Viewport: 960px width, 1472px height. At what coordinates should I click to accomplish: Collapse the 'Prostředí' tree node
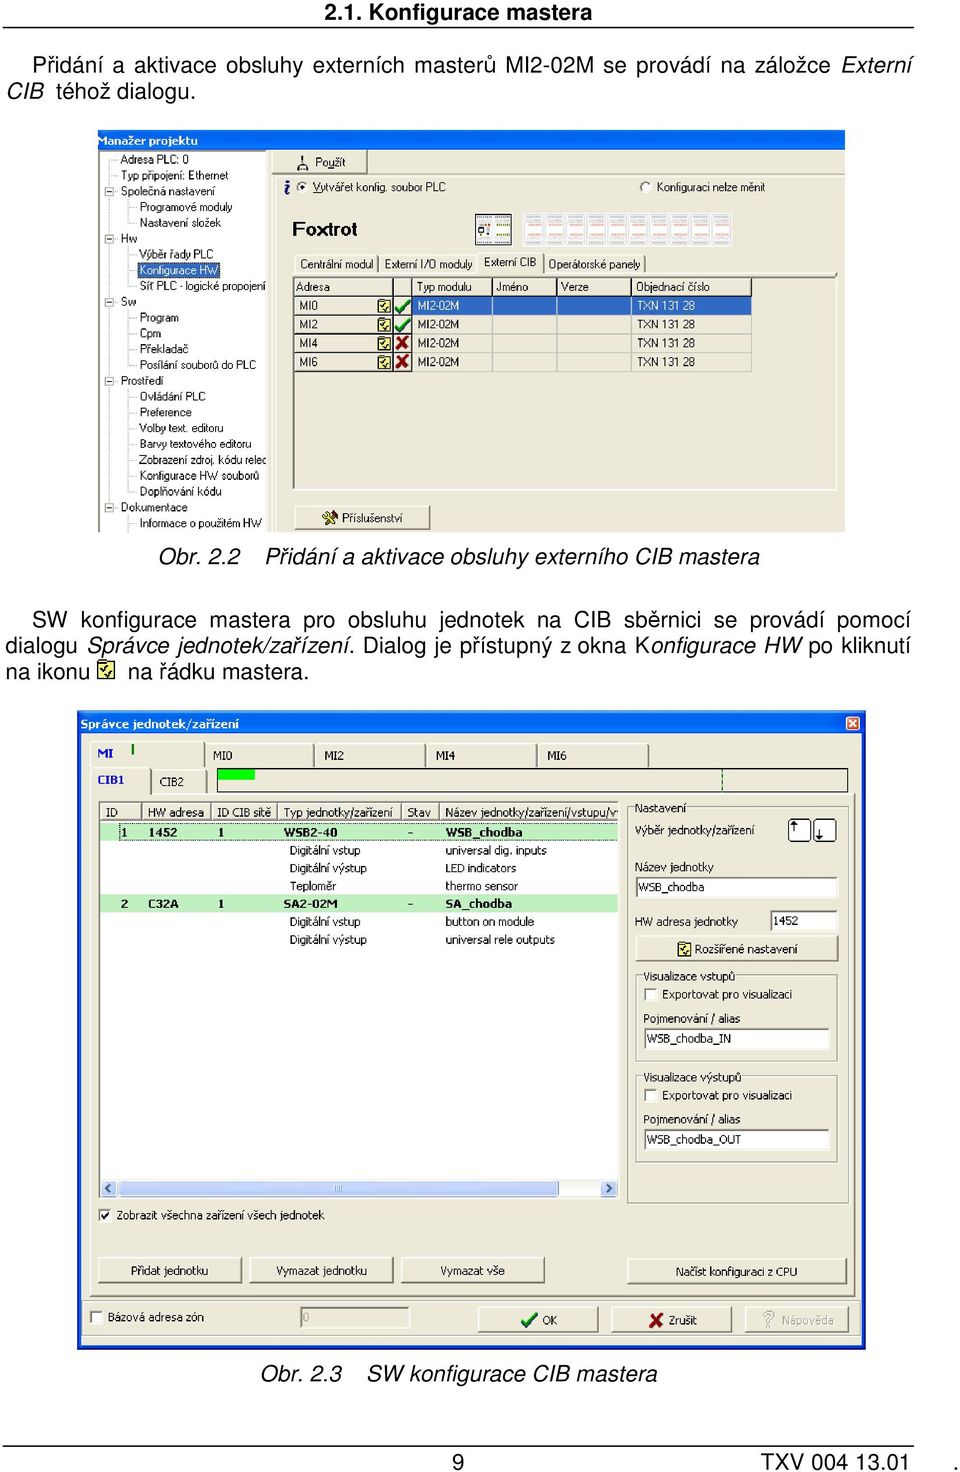pos(109,381)
